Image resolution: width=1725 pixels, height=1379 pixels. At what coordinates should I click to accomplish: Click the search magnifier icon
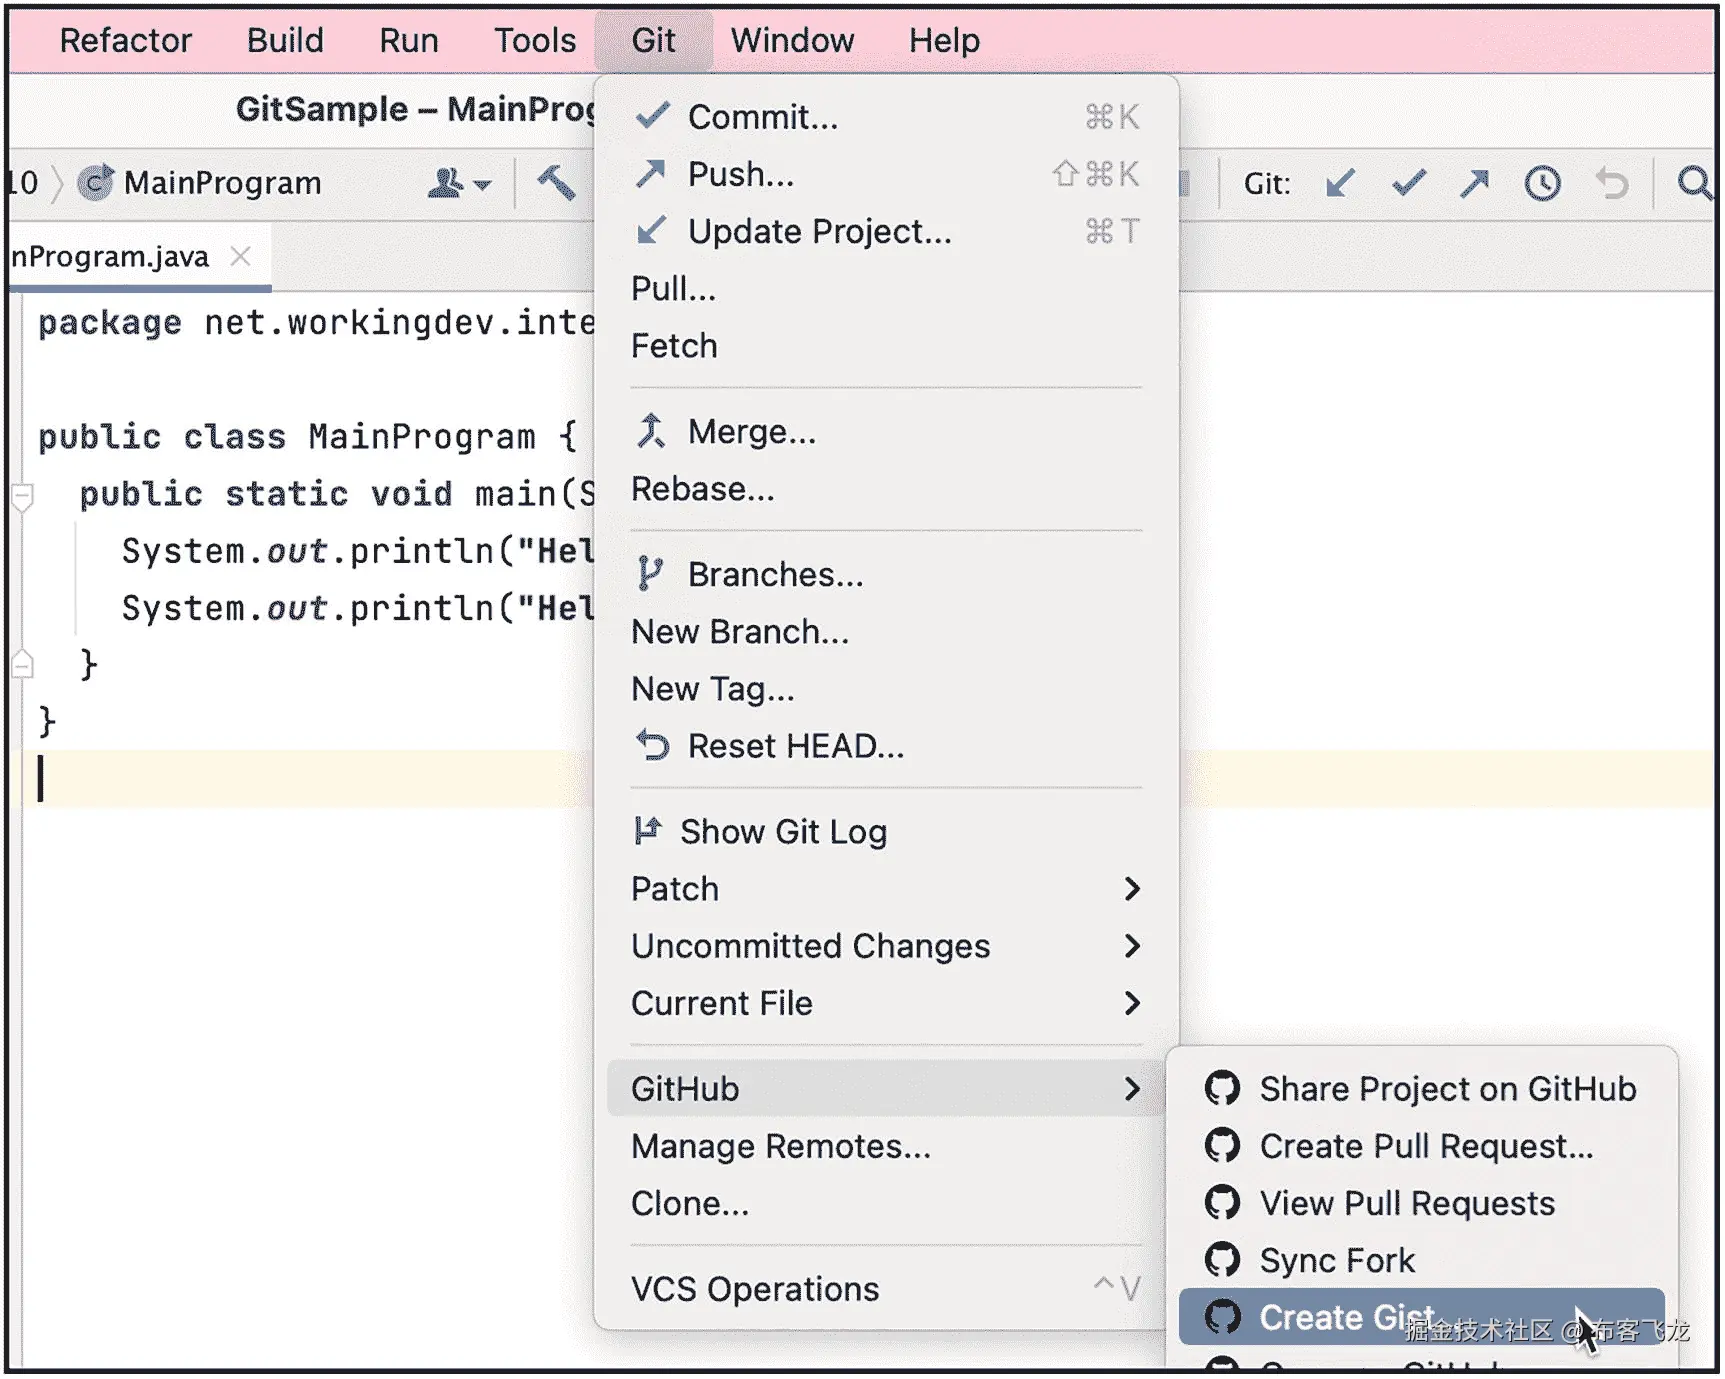tap(1693, 184)
